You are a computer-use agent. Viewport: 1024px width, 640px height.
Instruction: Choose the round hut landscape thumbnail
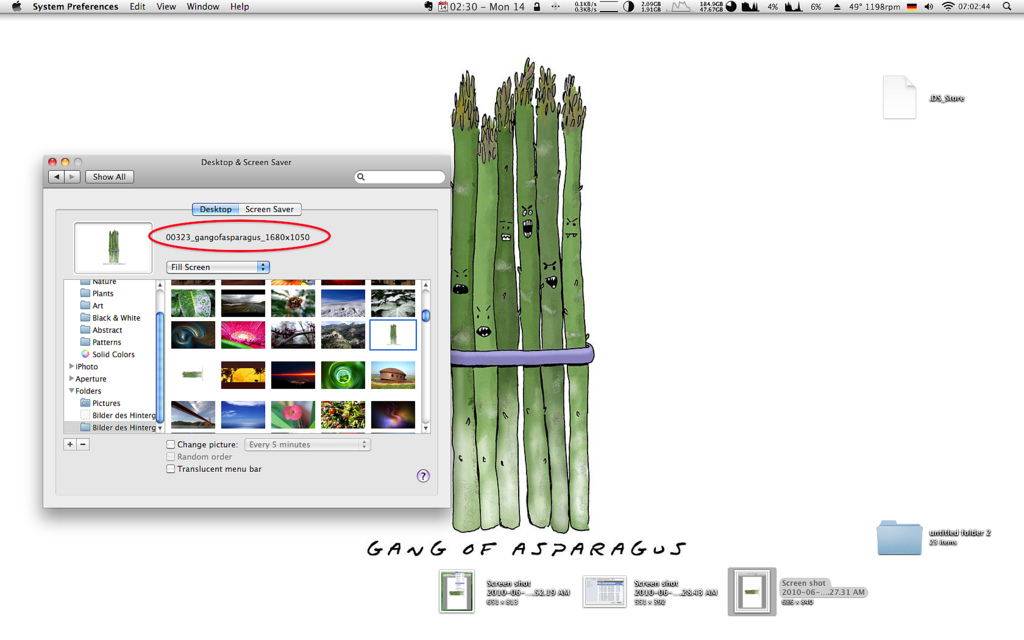(393, 375)
